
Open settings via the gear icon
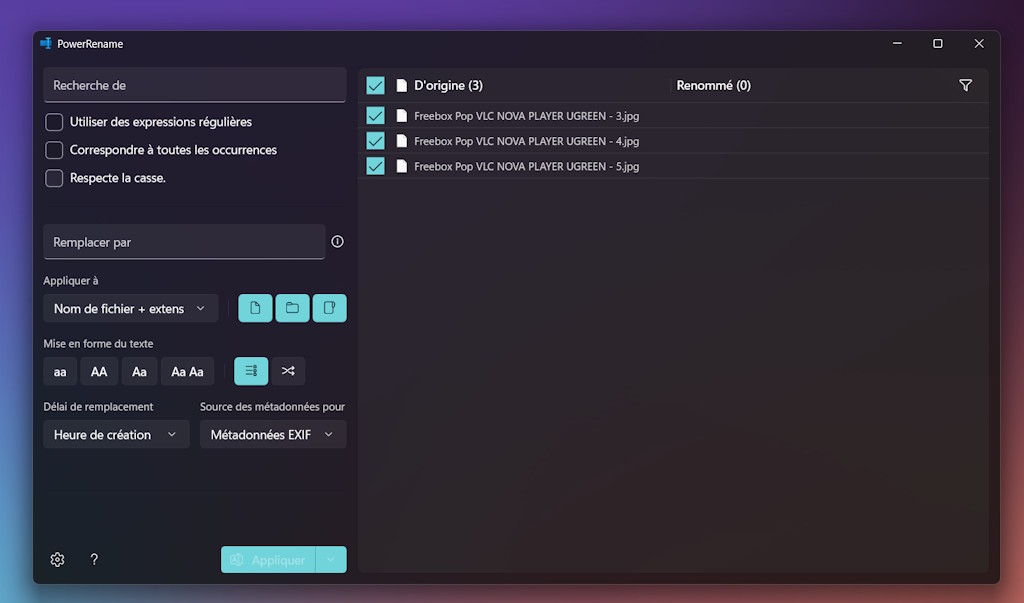click(x=57, y=560)
